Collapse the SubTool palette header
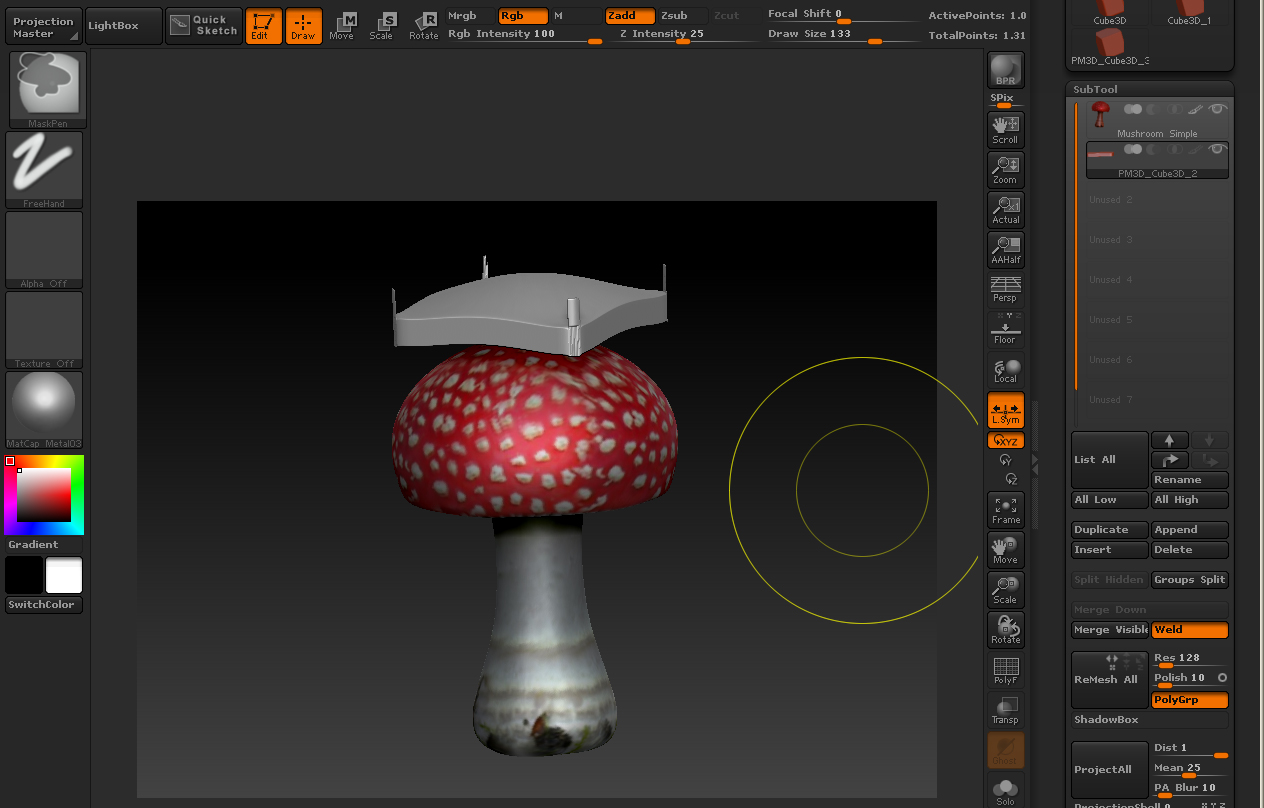The width and height of the screenshot is (1264, 808). (1150, 89)
